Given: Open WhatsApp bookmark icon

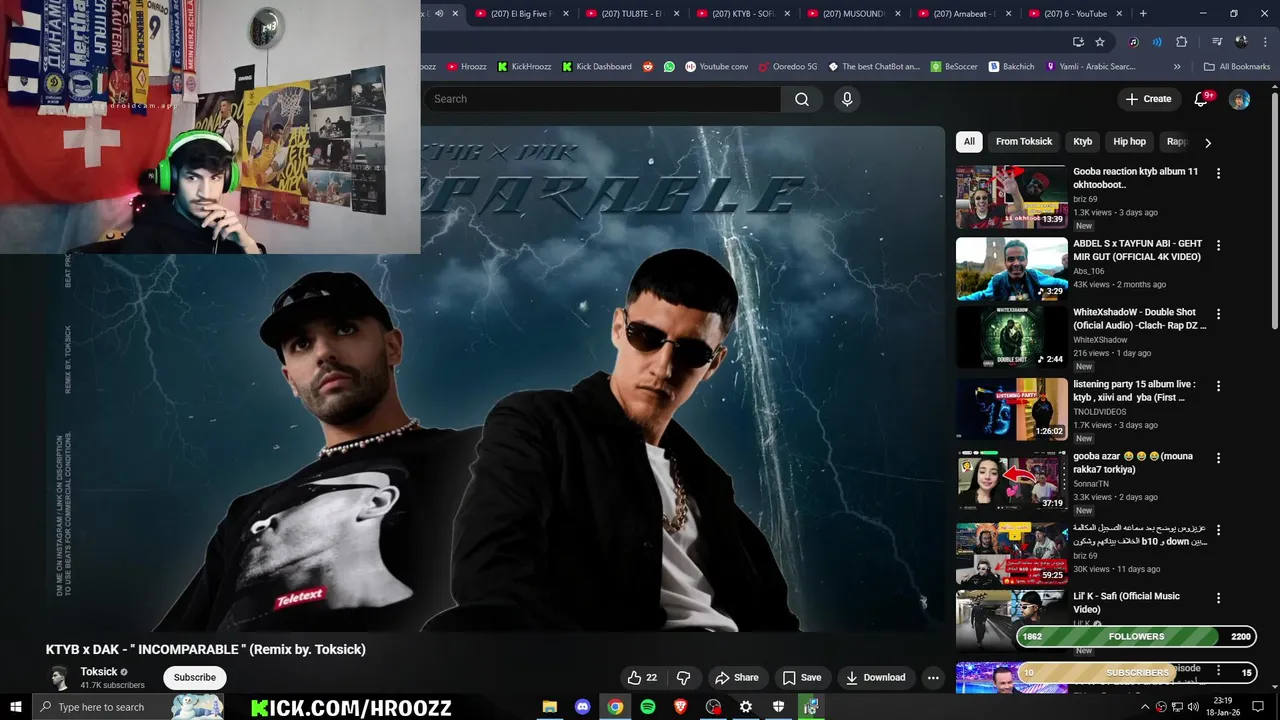Looking at the screenshot, I should click(x=669, y=67).
